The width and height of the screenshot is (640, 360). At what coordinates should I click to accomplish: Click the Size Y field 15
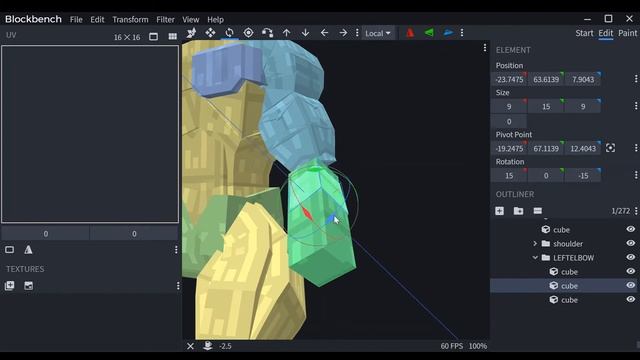coord(546,107)
